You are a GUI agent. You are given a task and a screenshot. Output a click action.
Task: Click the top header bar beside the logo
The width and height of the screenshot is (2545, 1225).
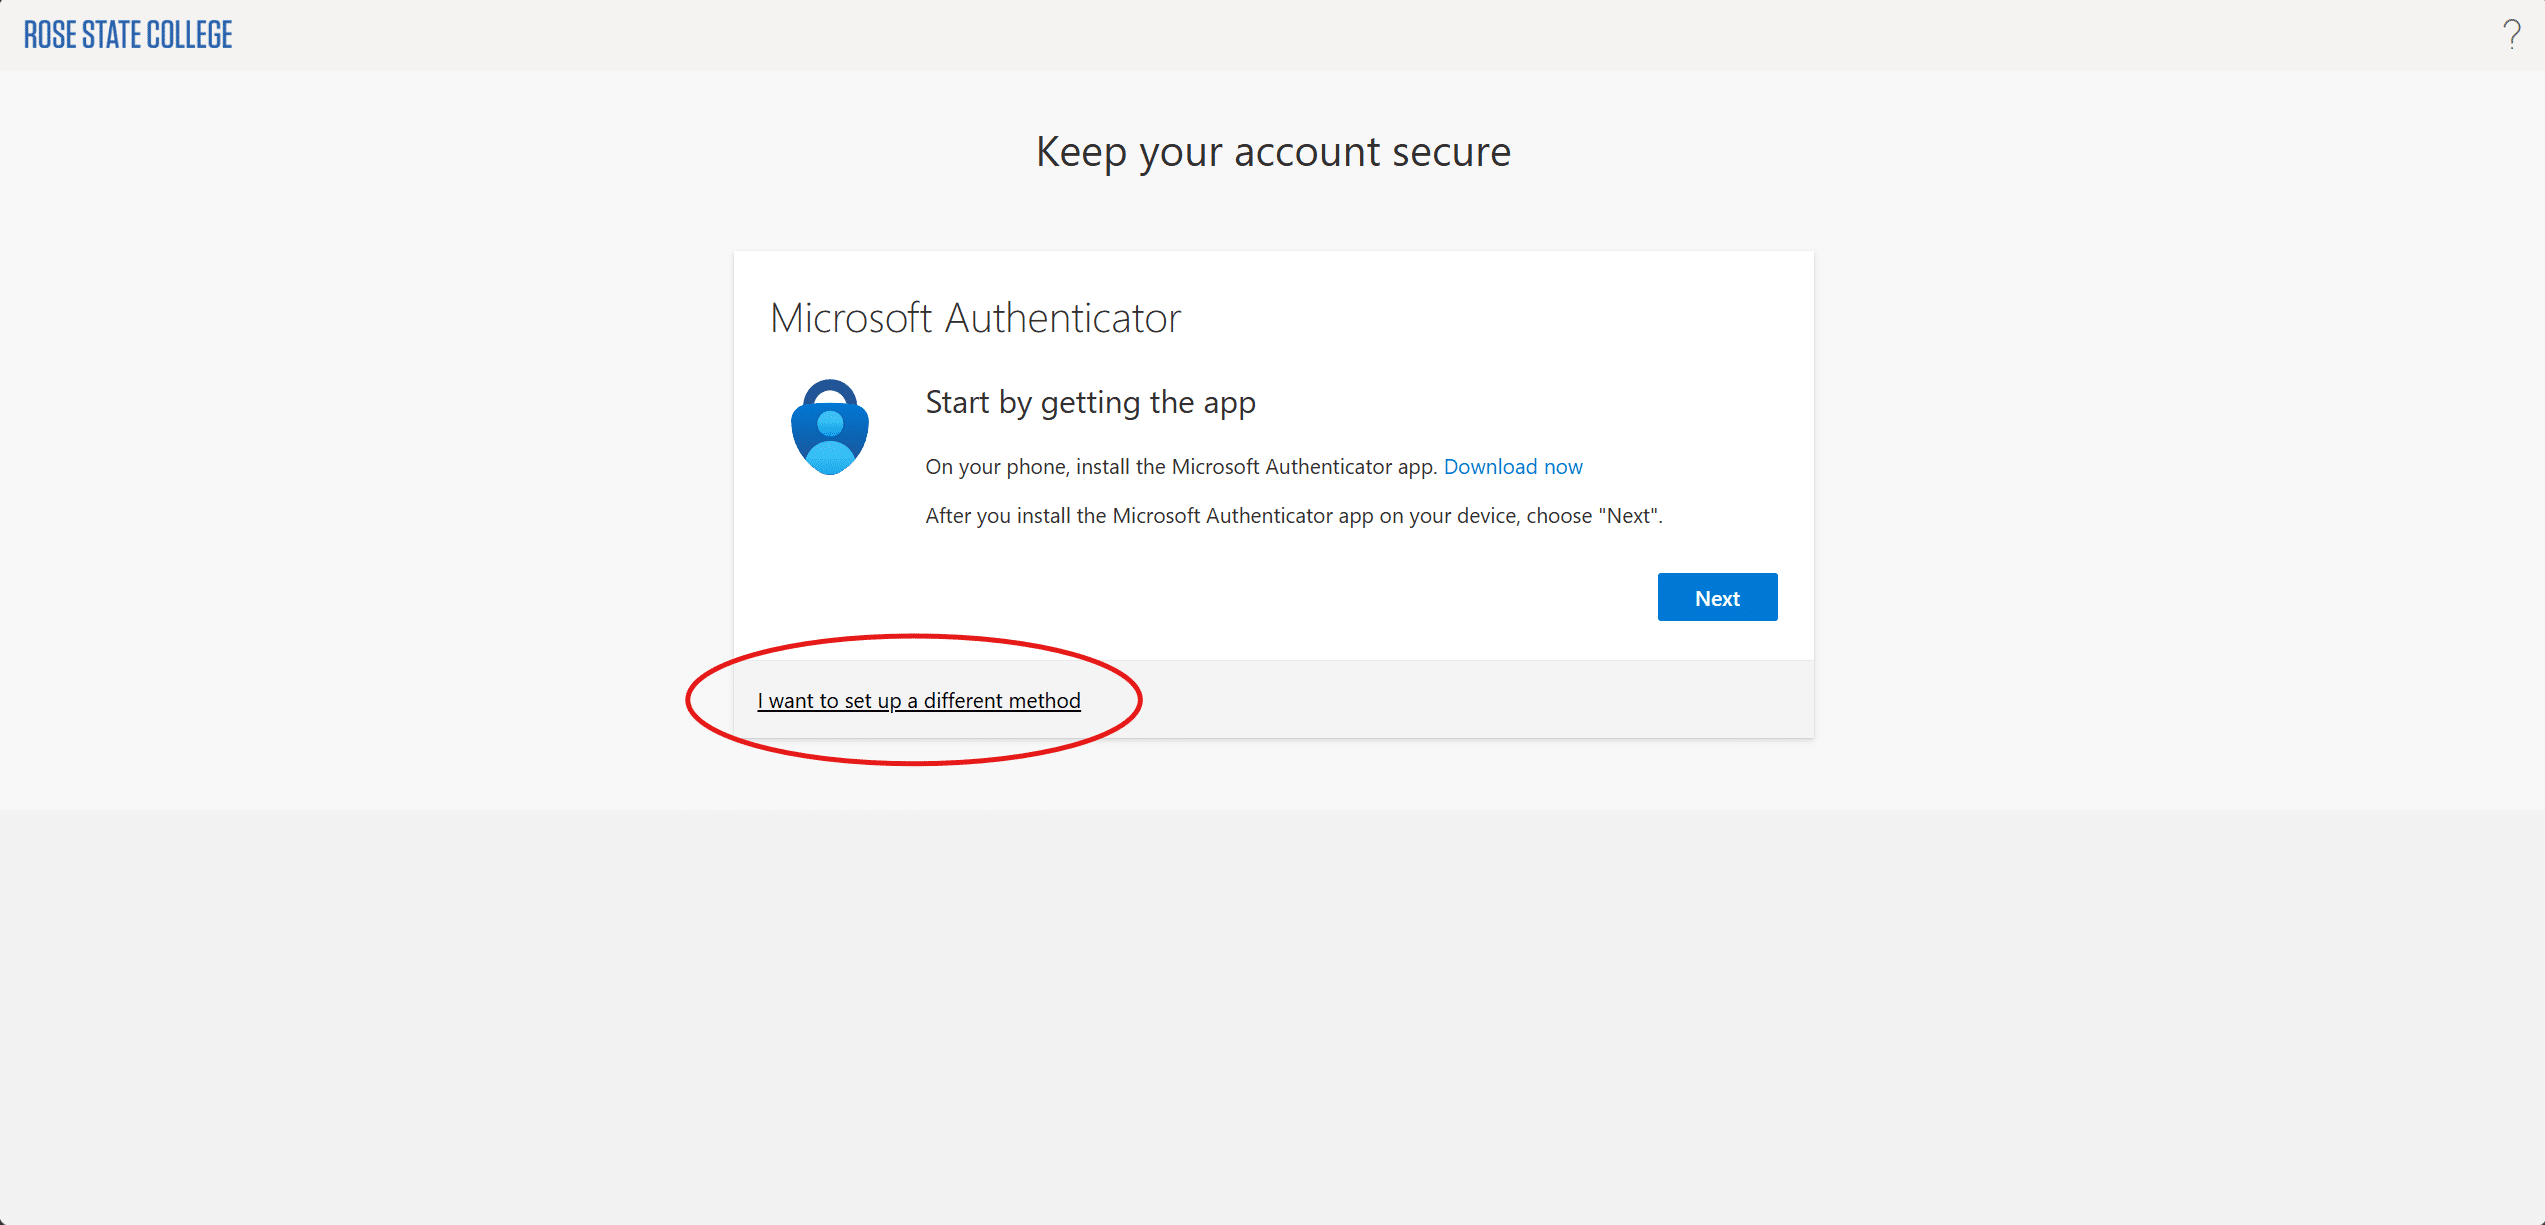pos(1200,35)
